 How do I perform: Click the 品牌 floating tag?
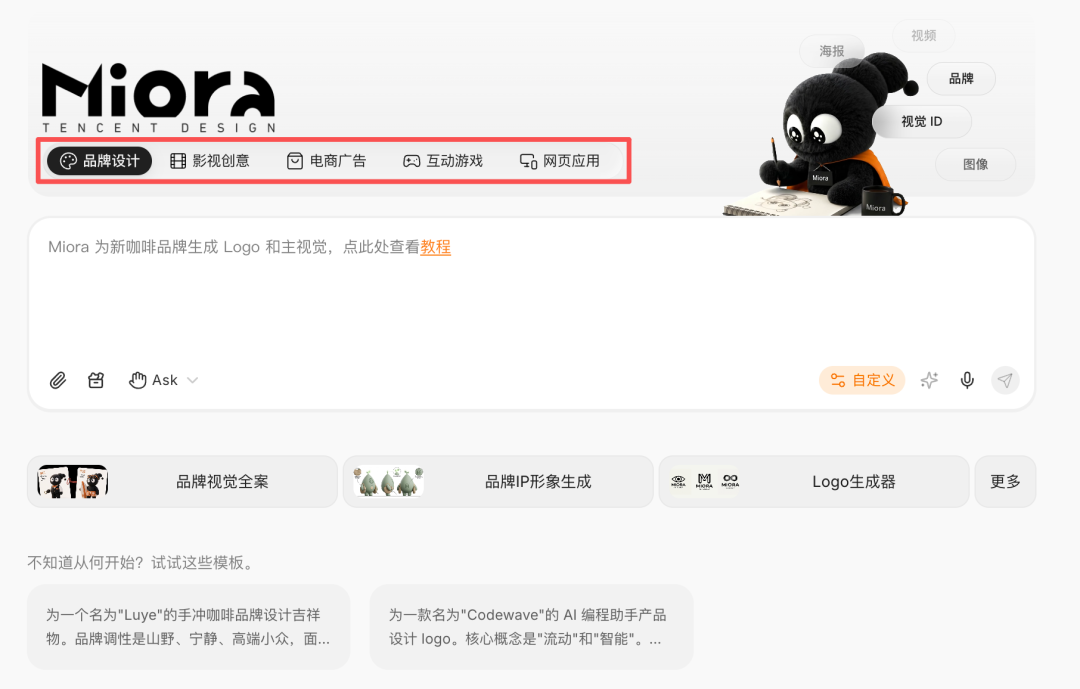(x=961, y=79)
